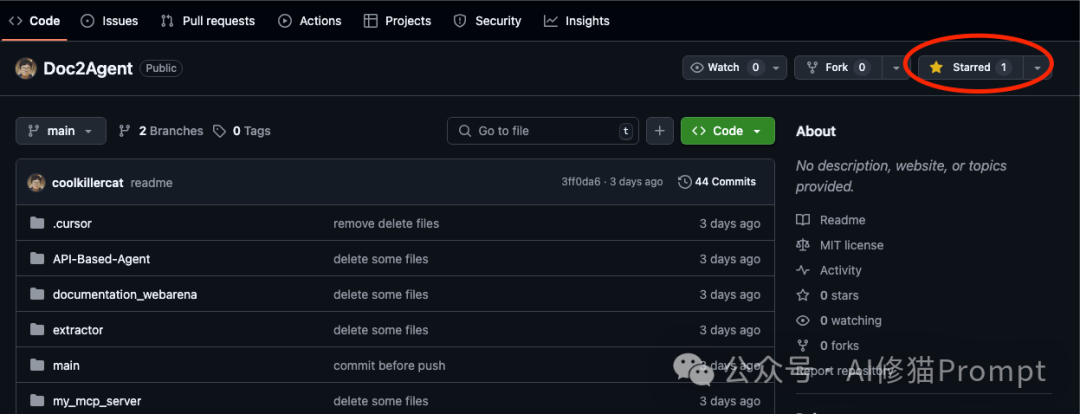Screen dimensions: 1080x414
Task: Click folder icon next to documentation_webarena
Action: 37,295
